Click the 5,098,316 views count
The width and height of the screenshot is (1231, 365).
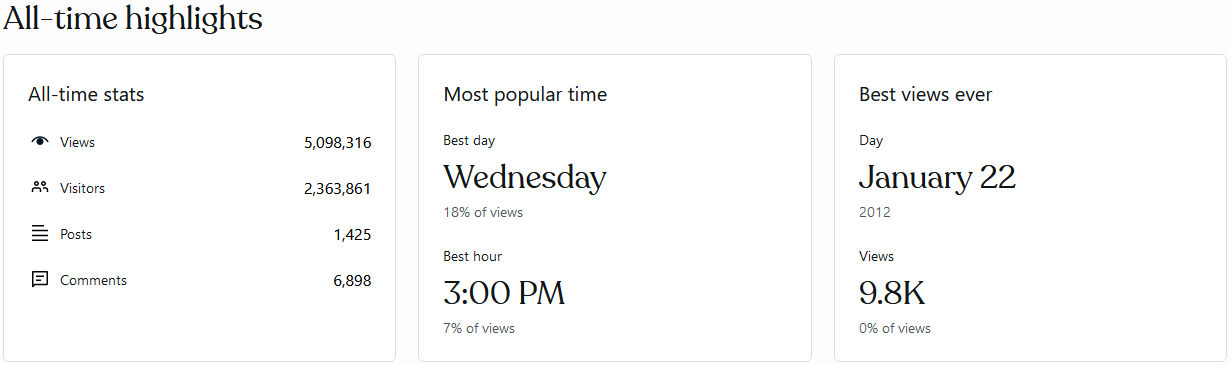point(338,143)
